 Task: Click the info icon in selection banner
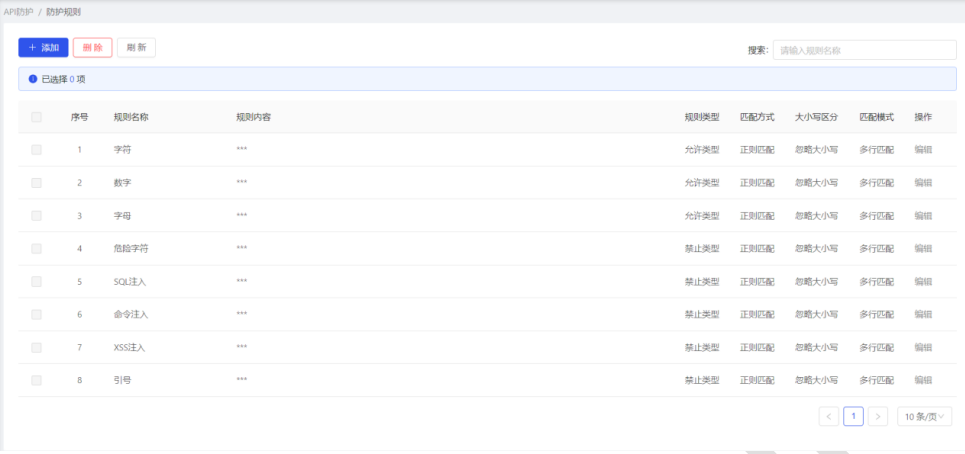click(33, 78)
